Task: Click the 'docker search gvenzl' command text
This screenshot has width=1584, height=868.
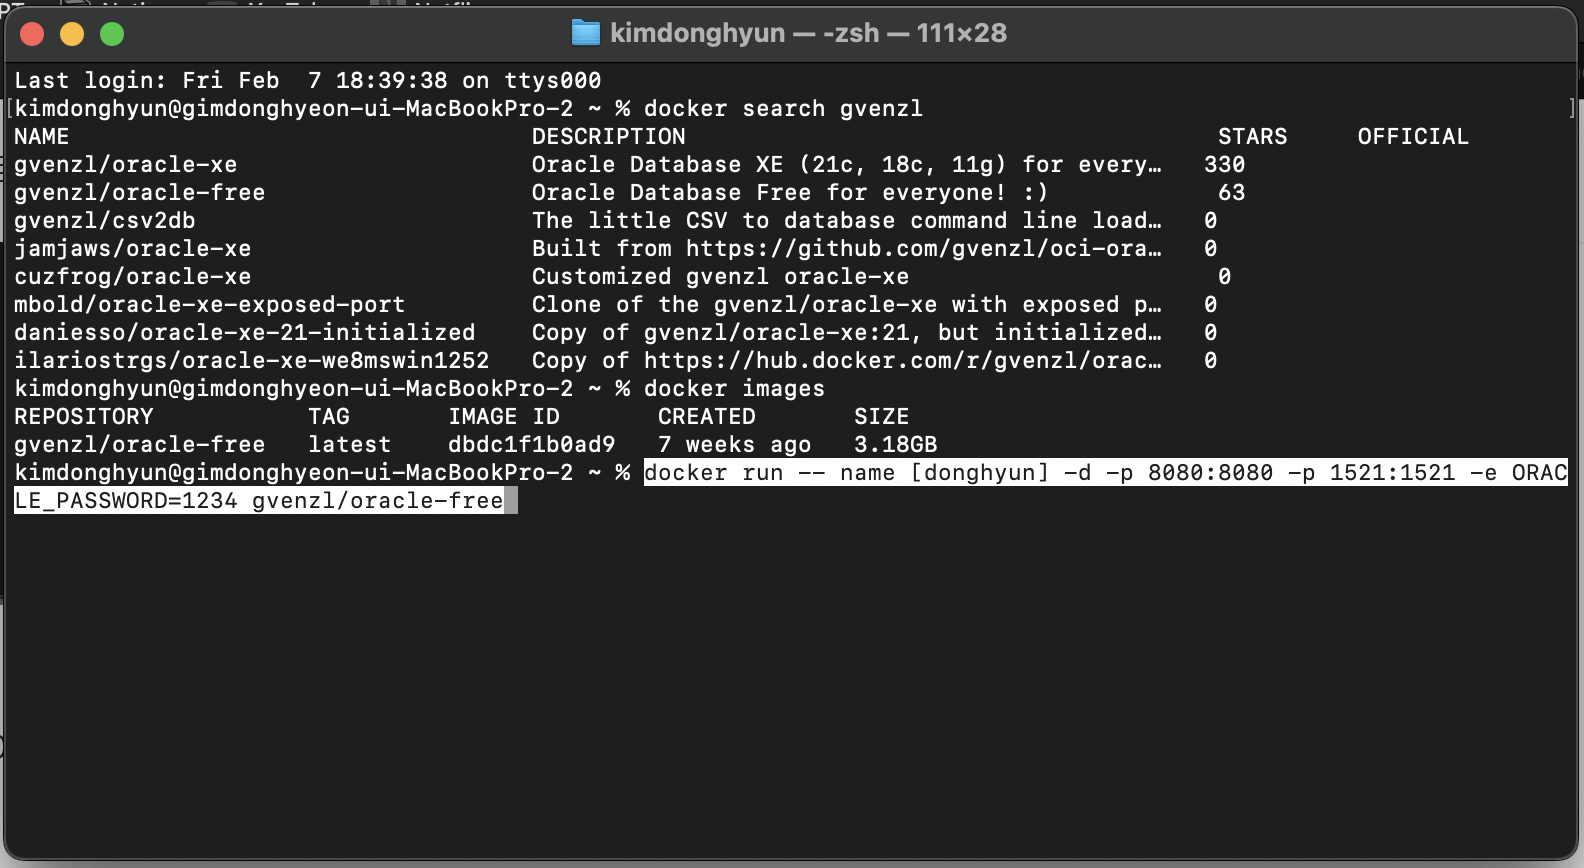Action: (783, 108)
